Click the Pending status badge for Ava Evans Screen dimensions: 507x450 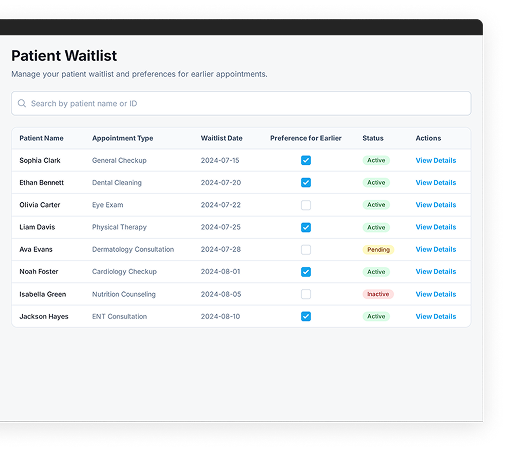point(378,250)
